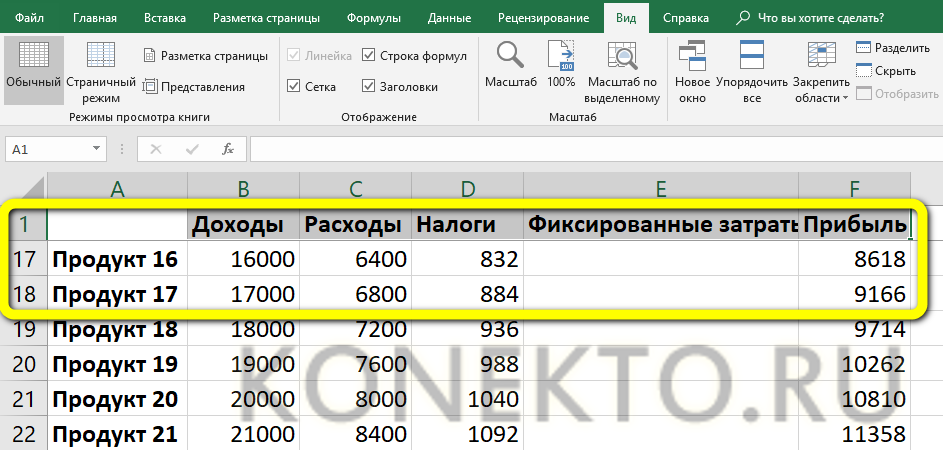
Task: Click the insert function fx button
Action: click(227, 149)
